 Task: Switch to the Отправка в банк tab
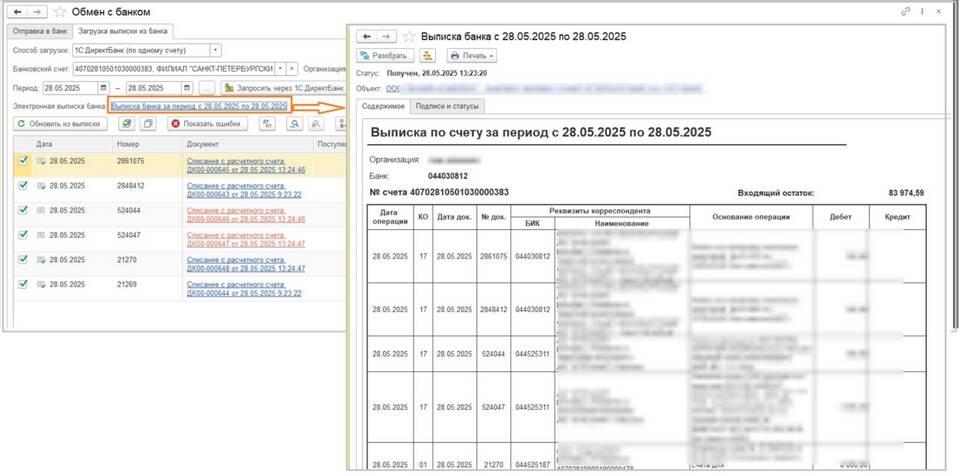click(35, 32)
